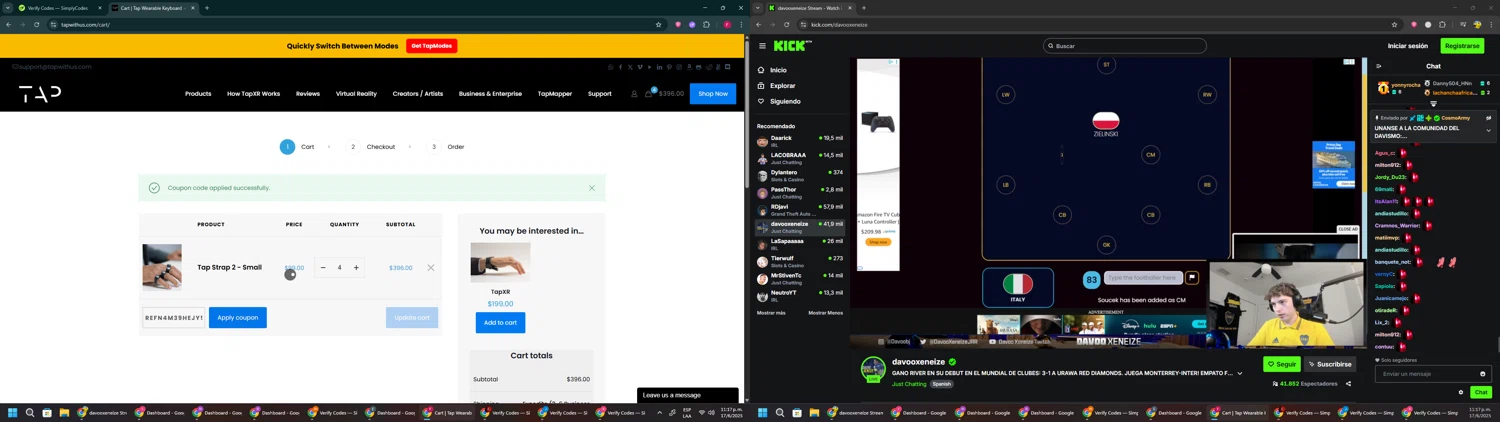
Task: Increase Tap Strap 2 quantity with plus
Action: point(356,267)
